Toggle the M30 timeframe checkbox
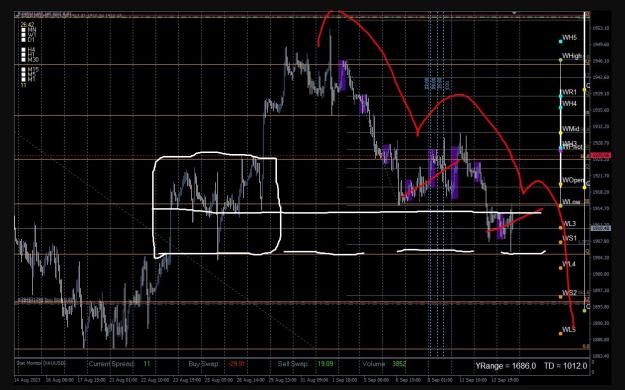Image resolution: width=625 pixels, height=390 pixels. coord(24,59)
